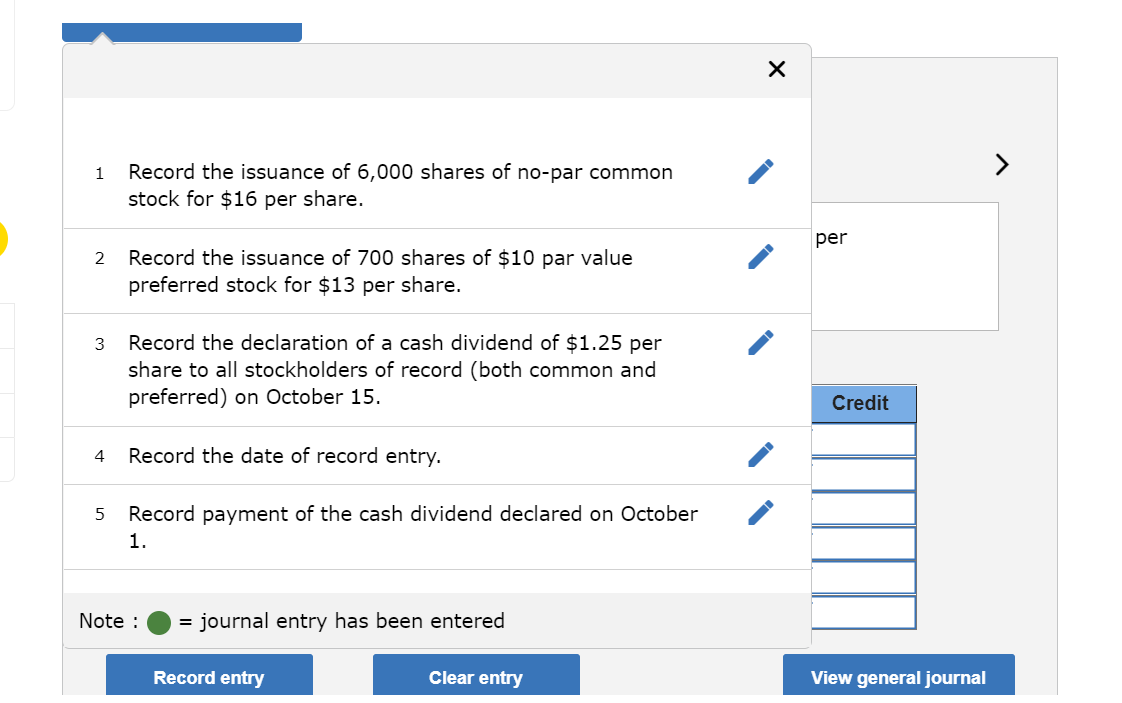The image size is (1122, 703).
Task: Click the row for recording the date of record
Action: pos(400,455)
